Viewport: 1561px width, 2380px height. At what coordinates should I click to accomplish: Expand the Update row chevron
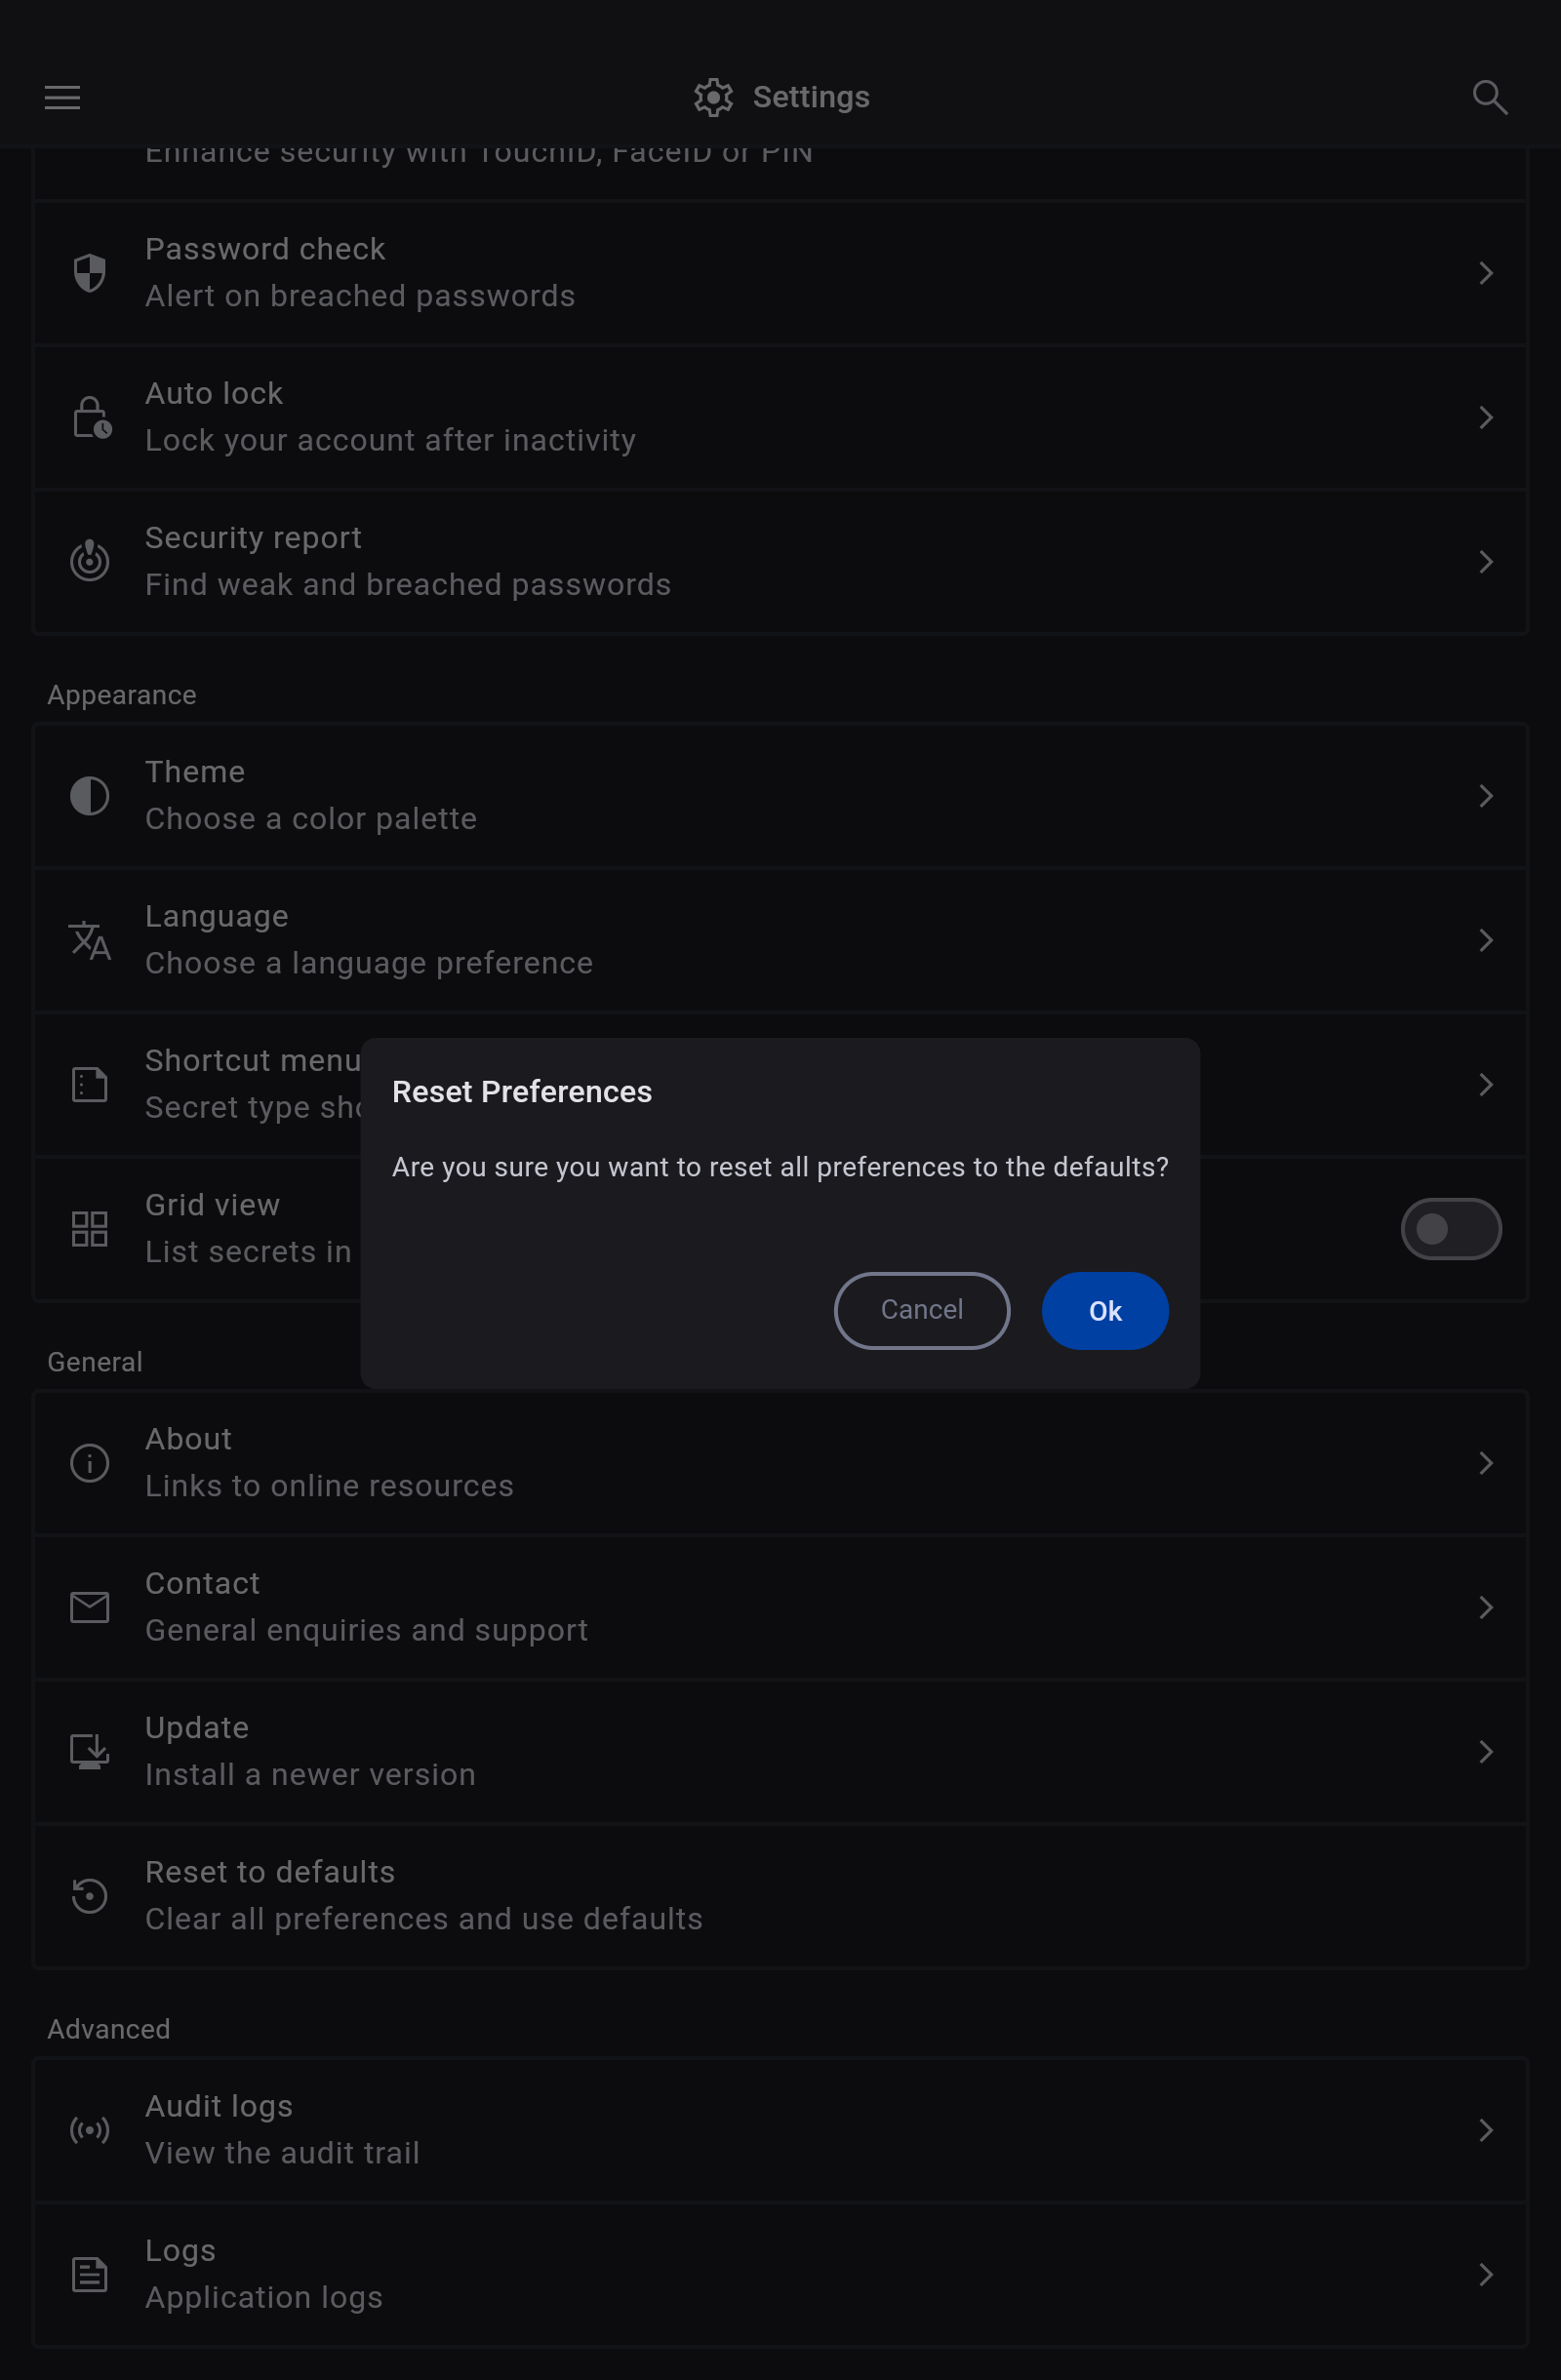tap(1486, 1751)
